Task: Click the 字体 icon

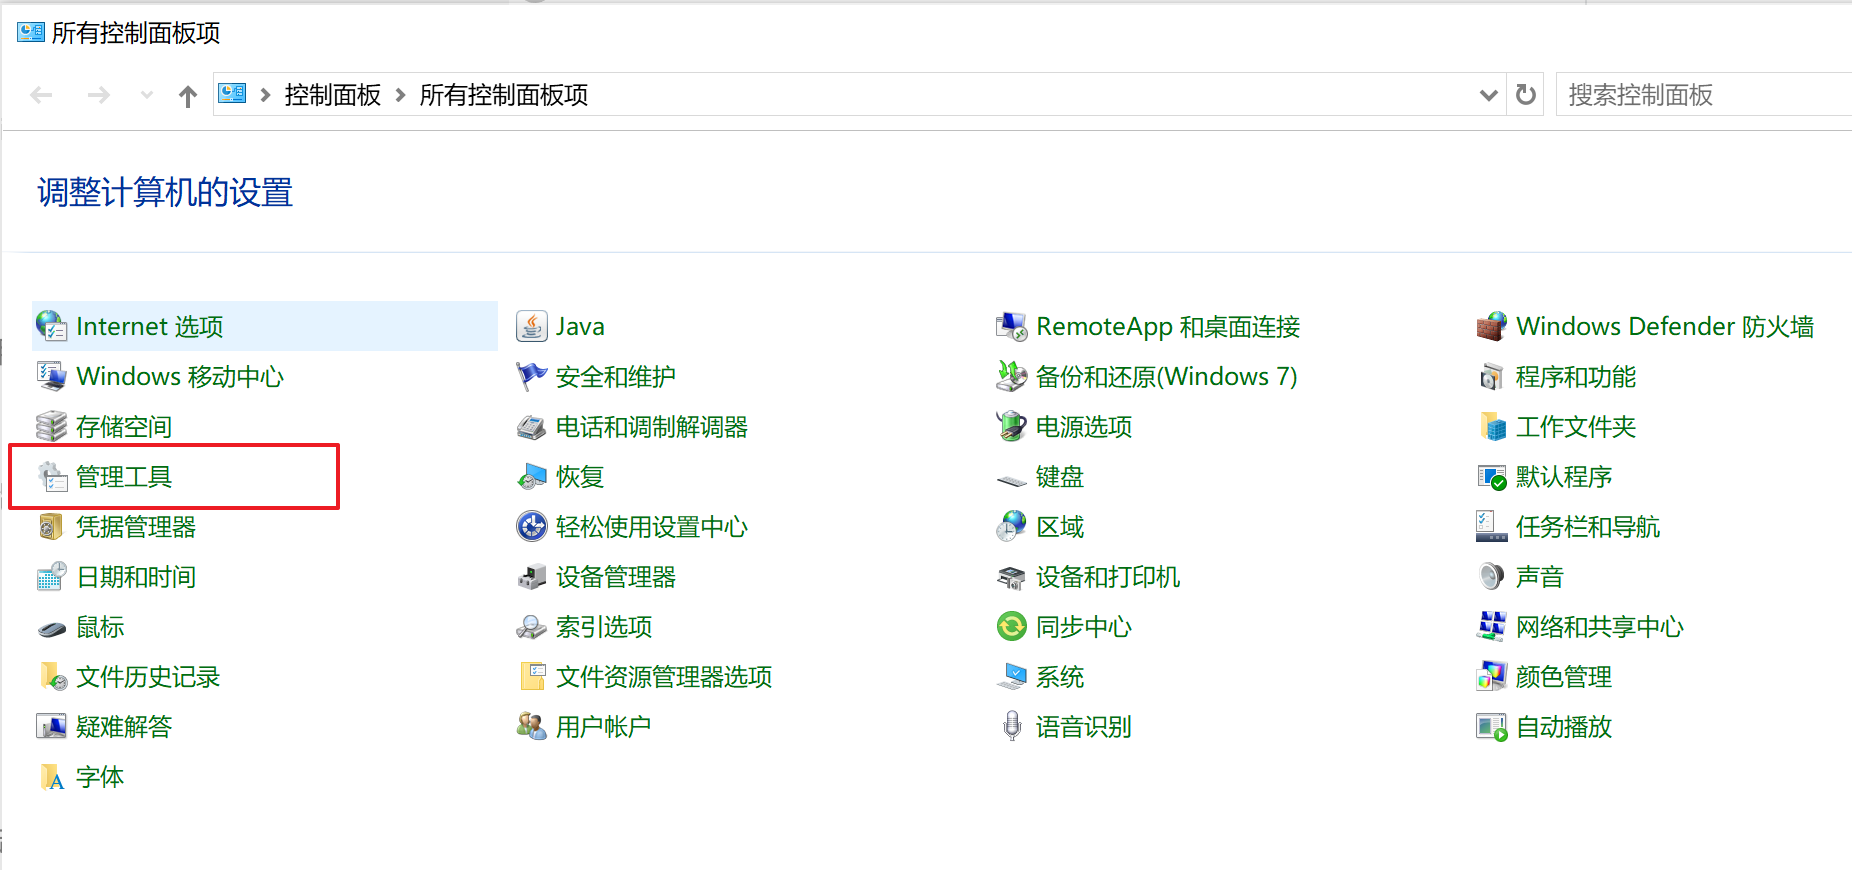Action: point(51,777)
